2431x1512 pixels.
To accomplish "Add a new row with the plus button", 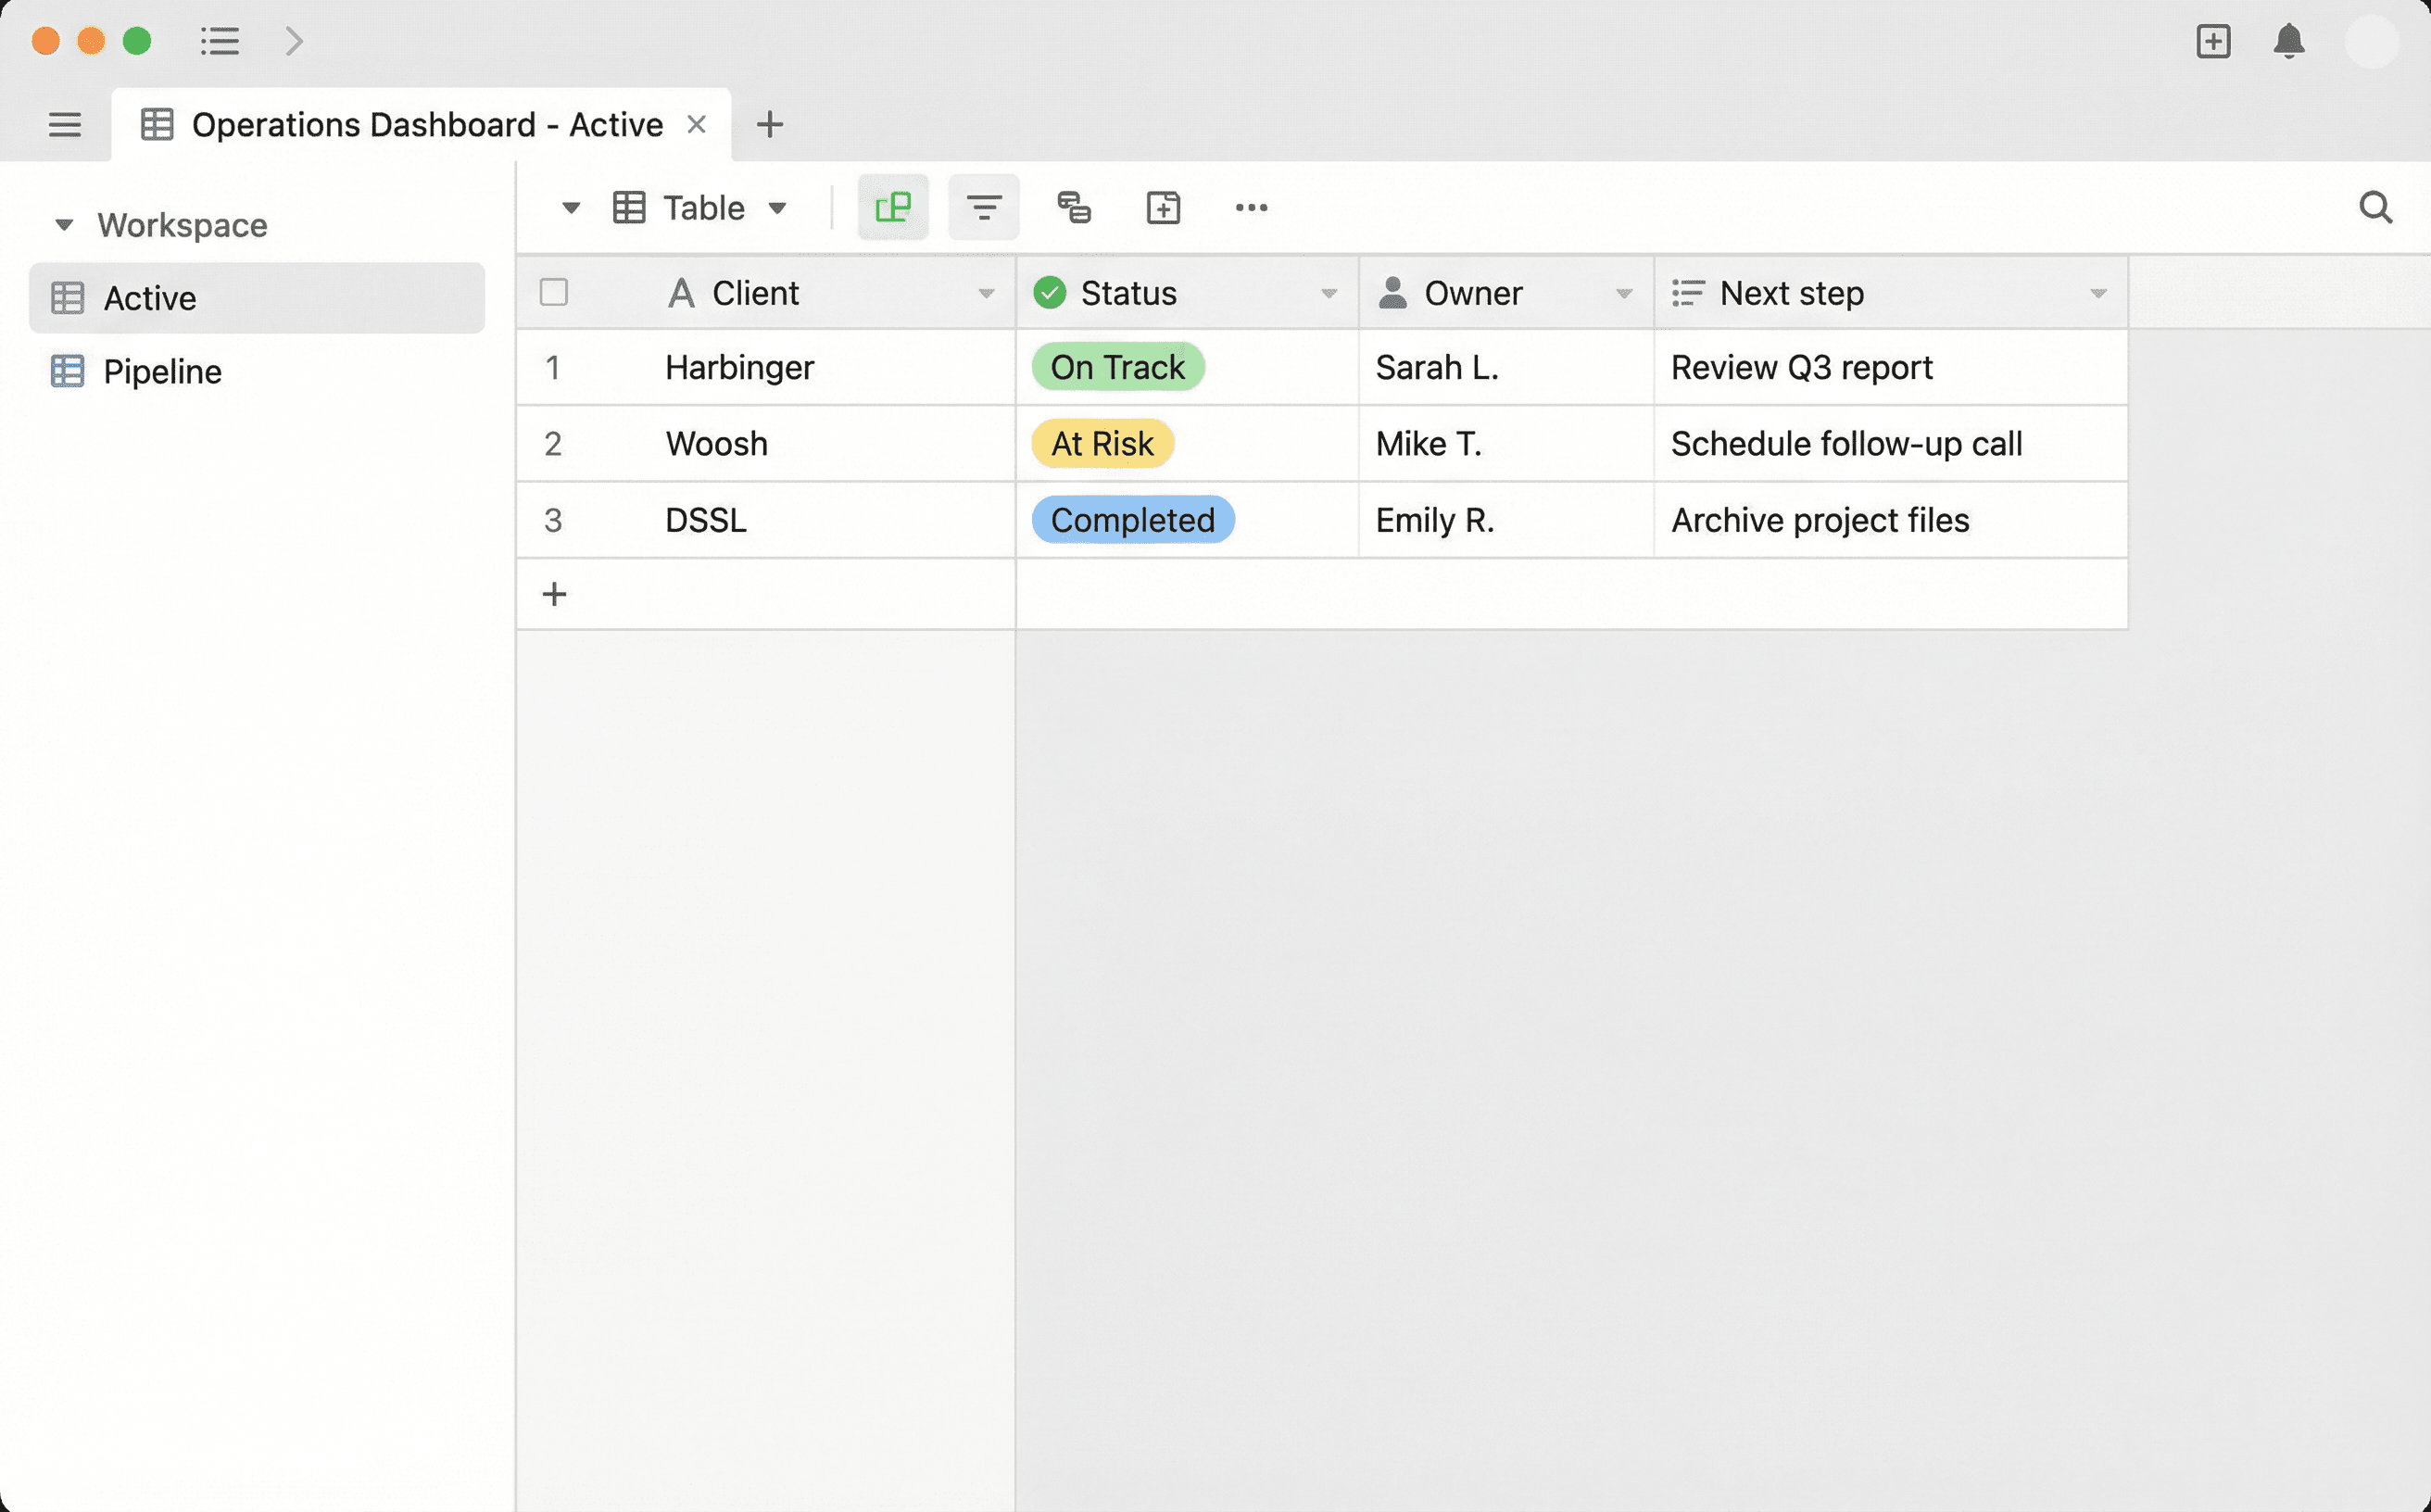I will (553, 593).
